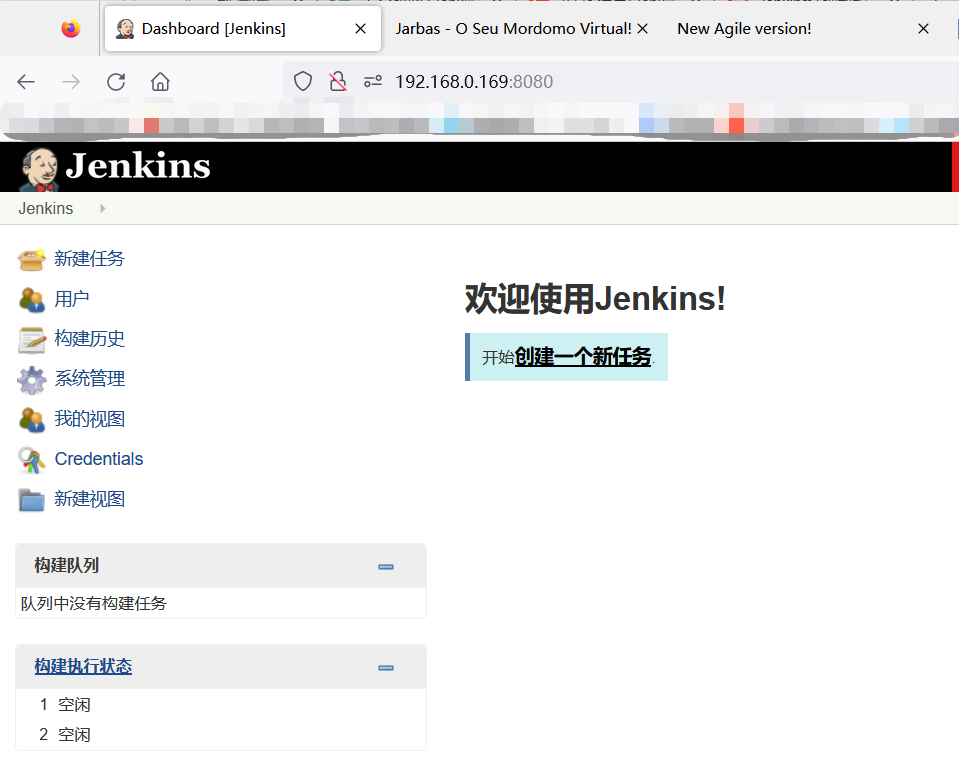Close the New Agile version! tab
This screenshot has height=775, width=959.
[924, 29]
